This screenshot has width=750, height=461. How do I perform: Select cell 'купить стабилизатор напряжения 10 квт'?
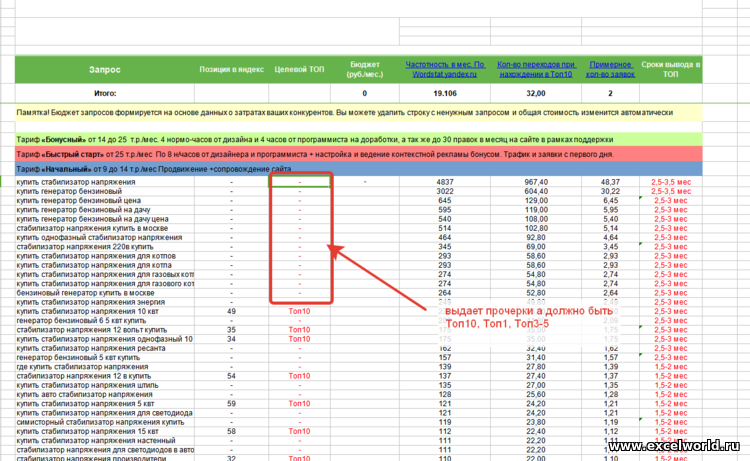click(105, 311)
